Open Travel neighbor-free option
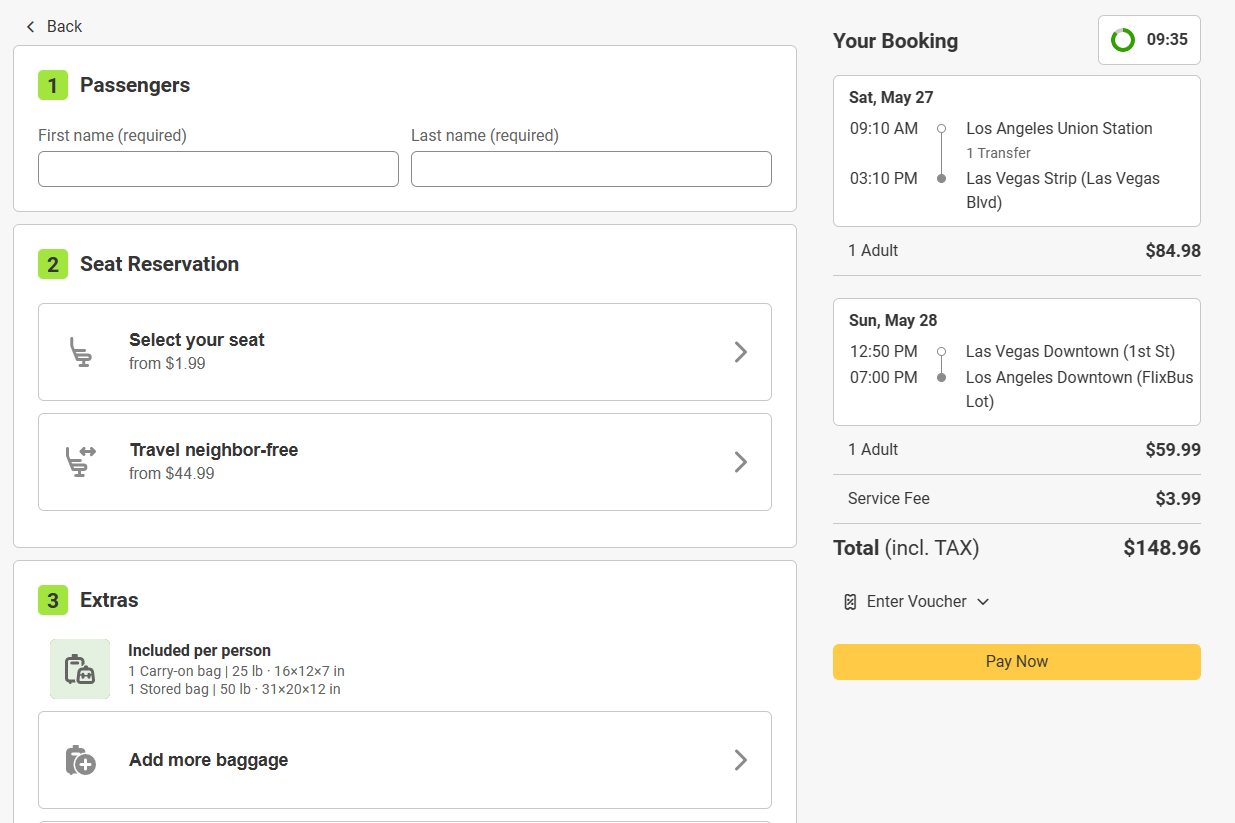The image size is (1235, 823). coord(405,462)
